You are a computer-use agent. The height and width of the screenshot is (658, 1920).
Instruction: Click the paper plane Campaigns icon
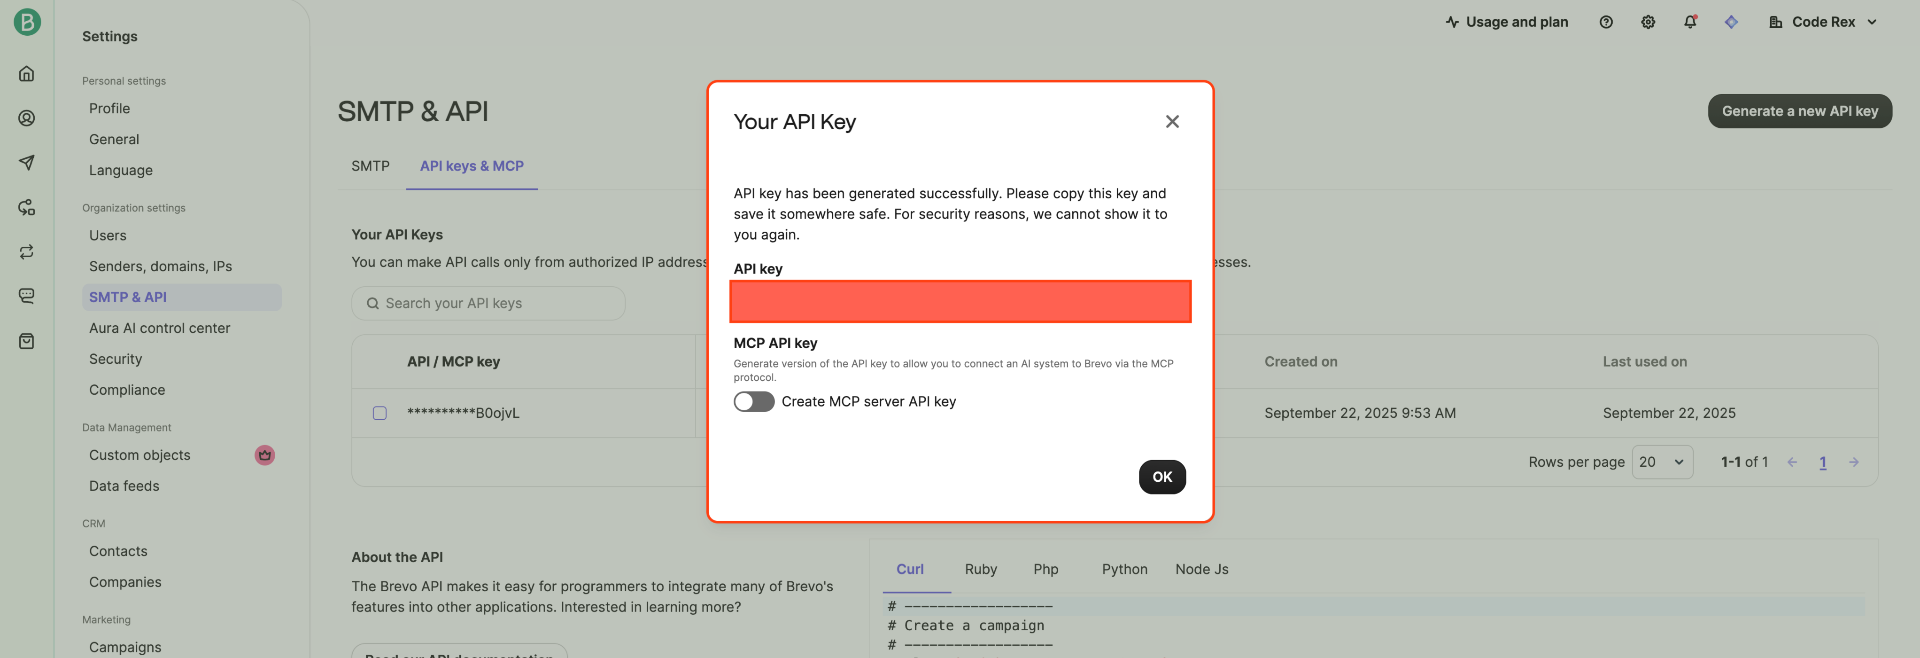click(27, 163)
